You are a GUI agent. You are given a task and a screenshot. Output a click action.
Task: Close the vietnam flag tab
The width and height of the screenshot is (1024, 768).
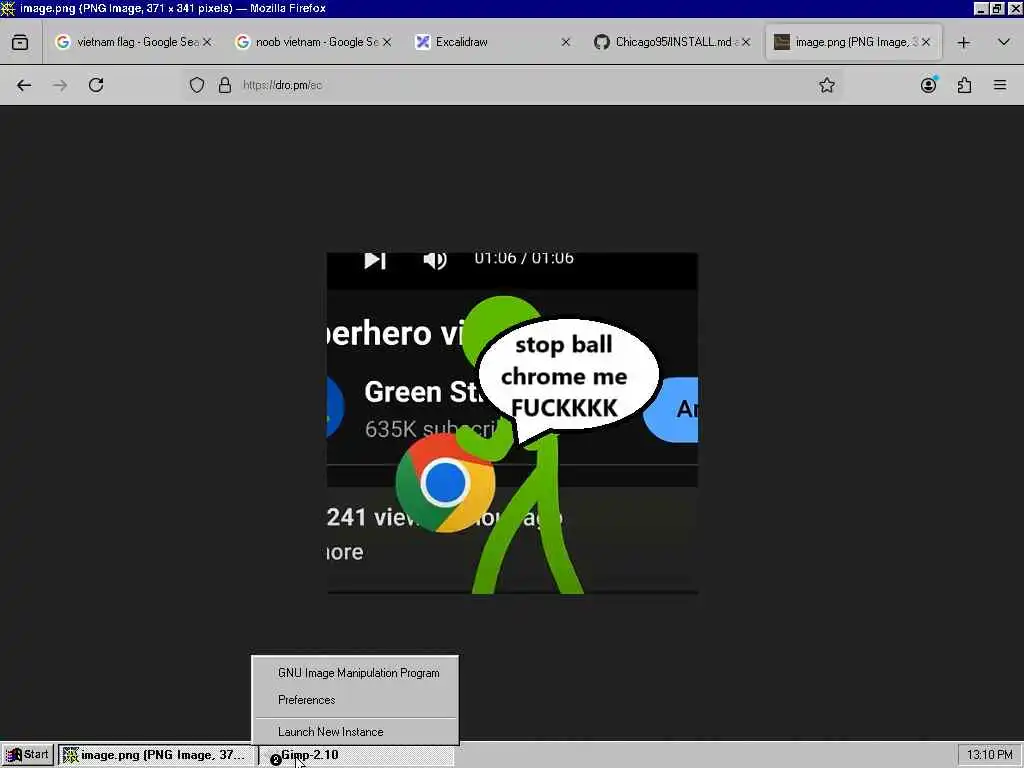(x=207, y=42)
